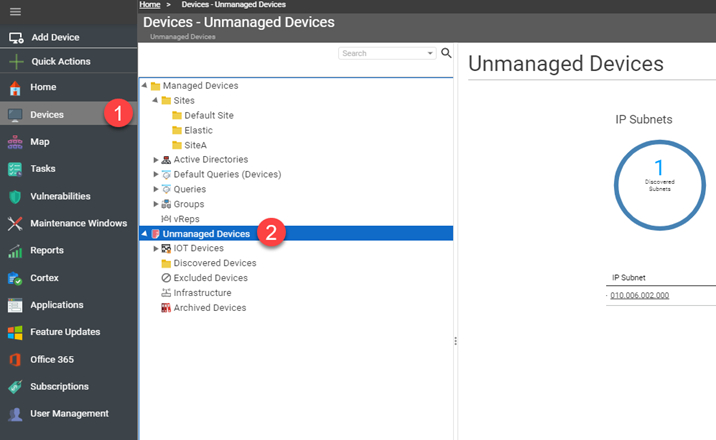Screen dimensions: 716x440
Task: Expand the Groups tree node
Action: pos(156,204)
